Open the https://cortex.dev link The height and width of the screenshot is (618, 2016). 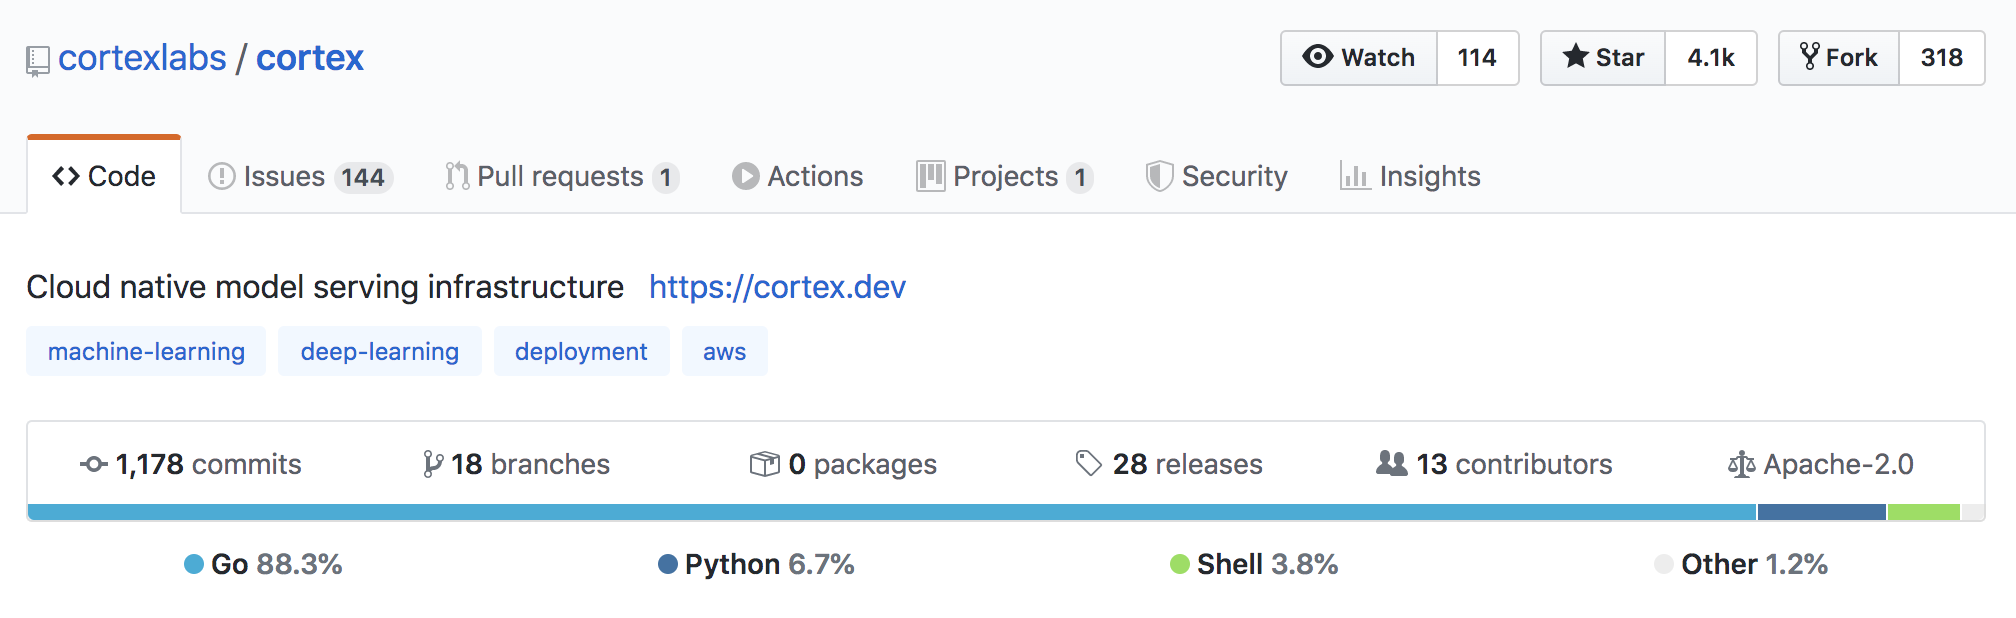[x=777, y=287]
